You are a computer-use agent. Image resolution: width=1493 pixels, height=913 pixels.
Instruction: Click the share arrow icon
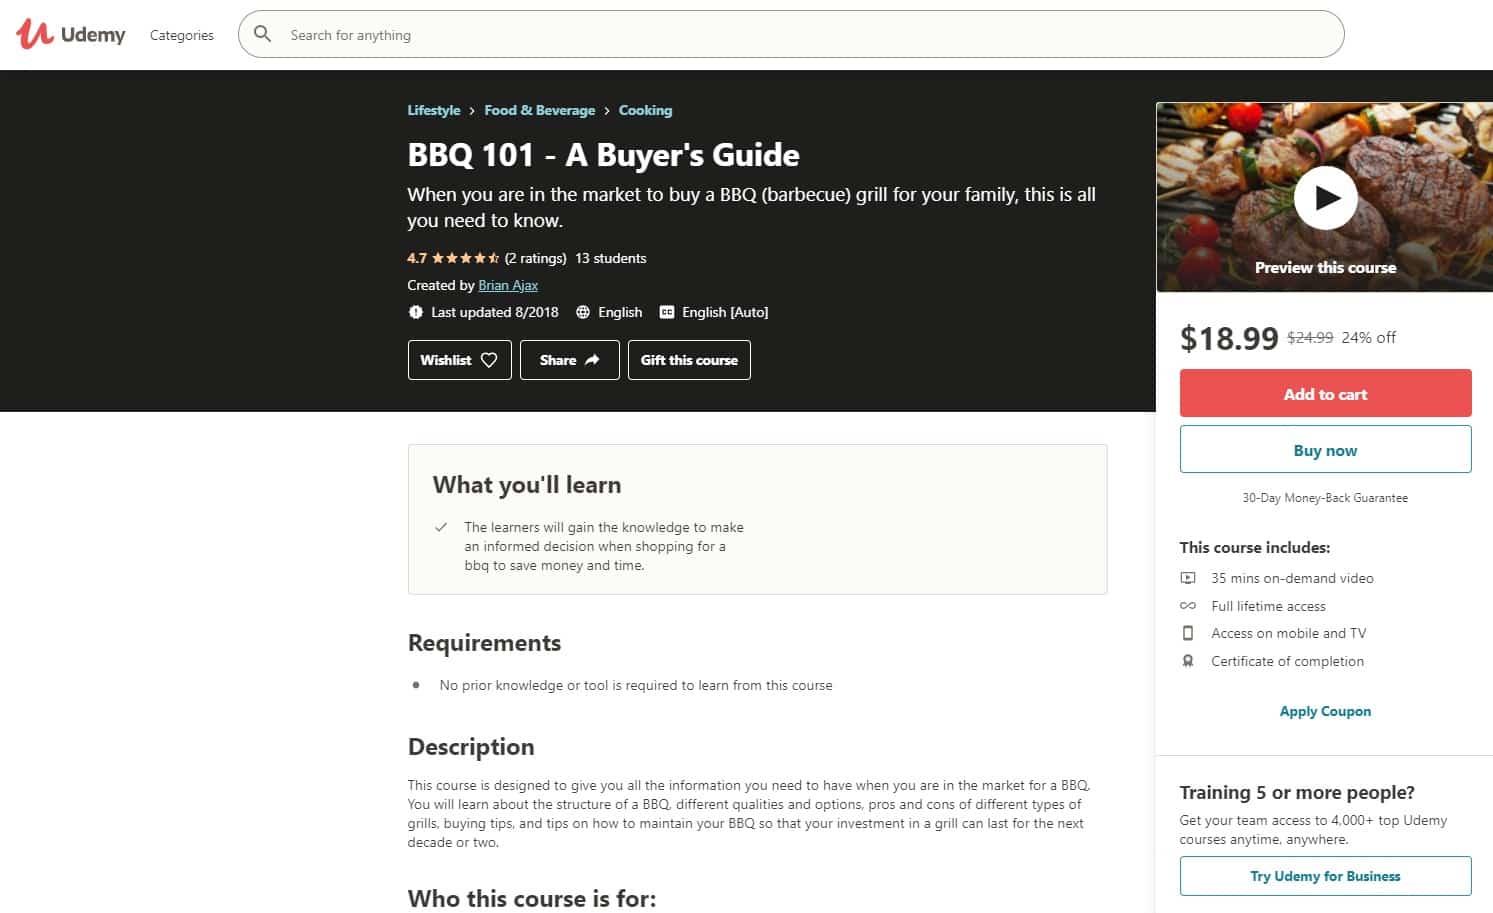pyautogui.click(x=592, y=360)
